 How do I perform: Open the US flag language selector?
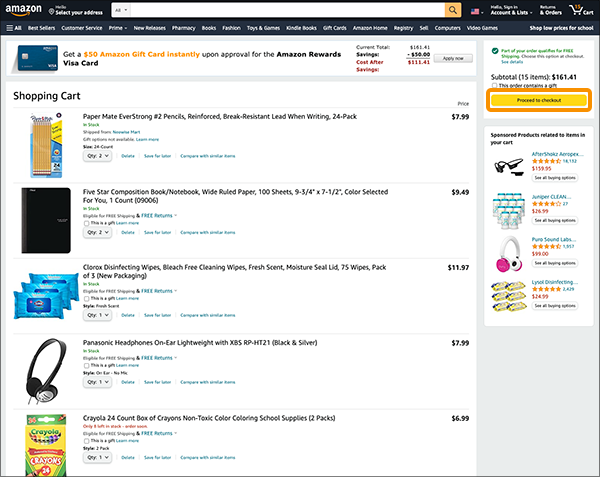pyautogui.click(x=476, y=11)
